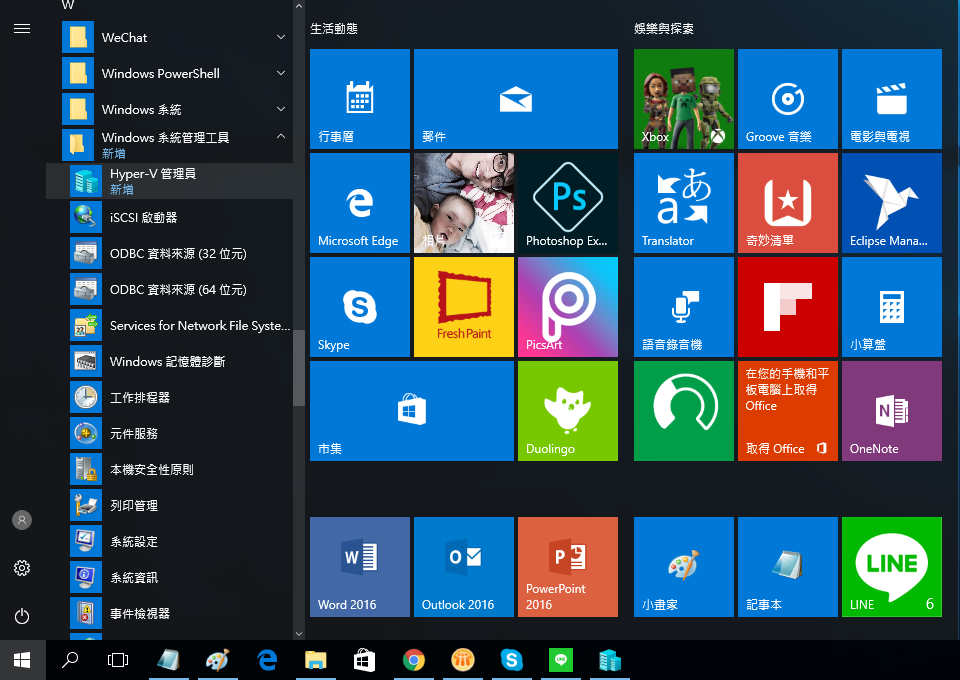Open the Photos tile (相片)
The width and height of the screenshot is (960, 680).
(x=463, y=203)
